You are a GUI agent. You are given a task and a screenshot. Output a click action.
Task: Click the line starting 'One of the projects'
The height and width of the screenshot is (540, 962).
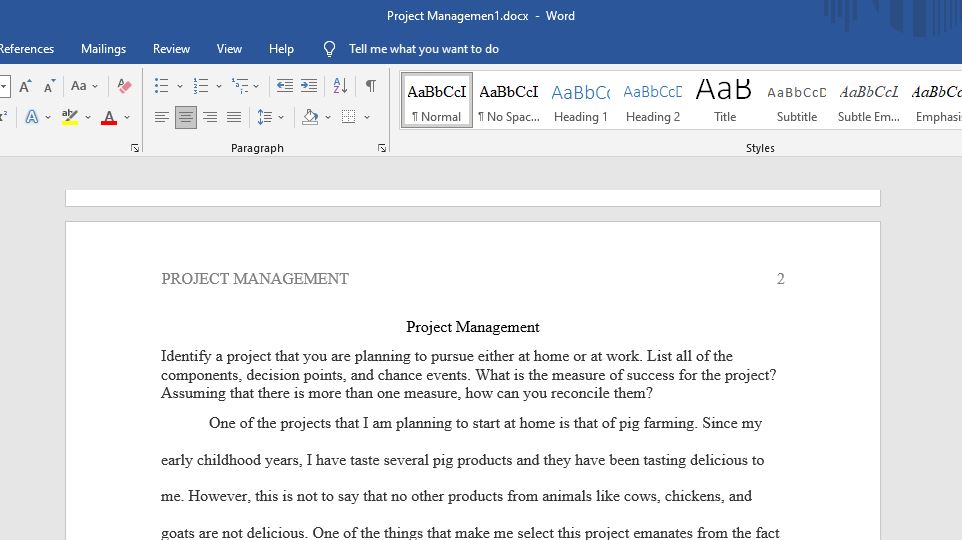pos(485,423)
